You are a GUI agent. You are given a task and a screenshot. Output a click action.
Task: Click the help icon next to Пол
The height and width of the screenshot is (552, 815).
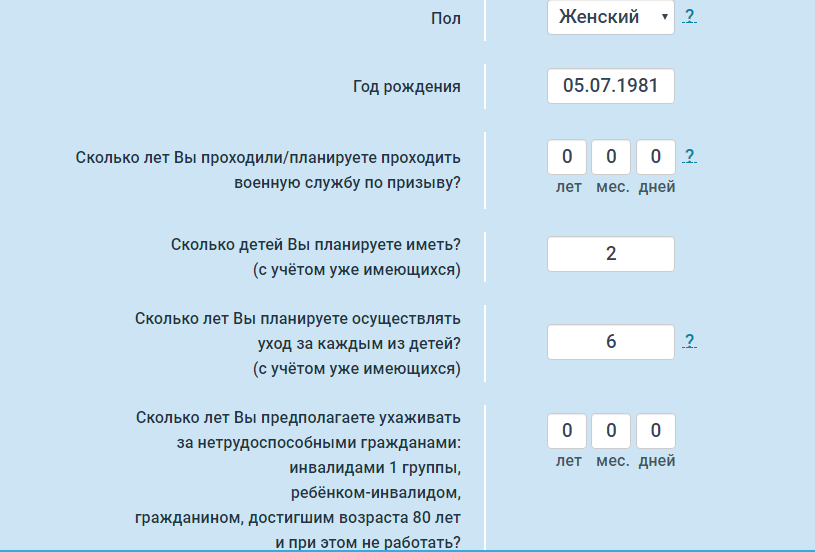click(689, 16)
